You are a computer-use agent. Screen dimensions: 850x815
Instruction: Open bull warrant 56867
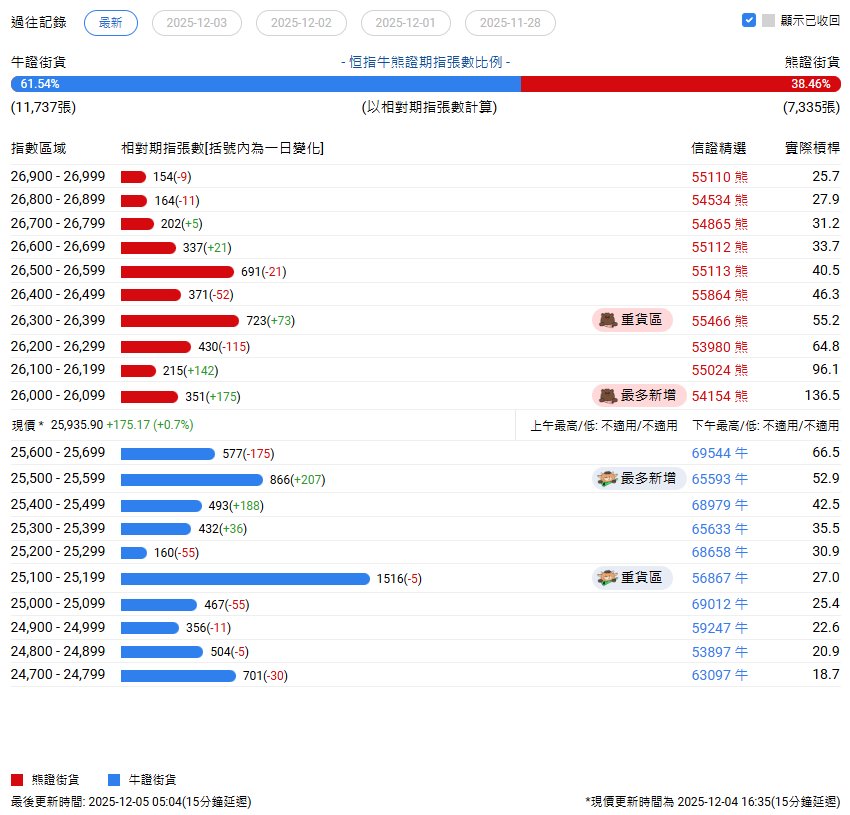719,579
